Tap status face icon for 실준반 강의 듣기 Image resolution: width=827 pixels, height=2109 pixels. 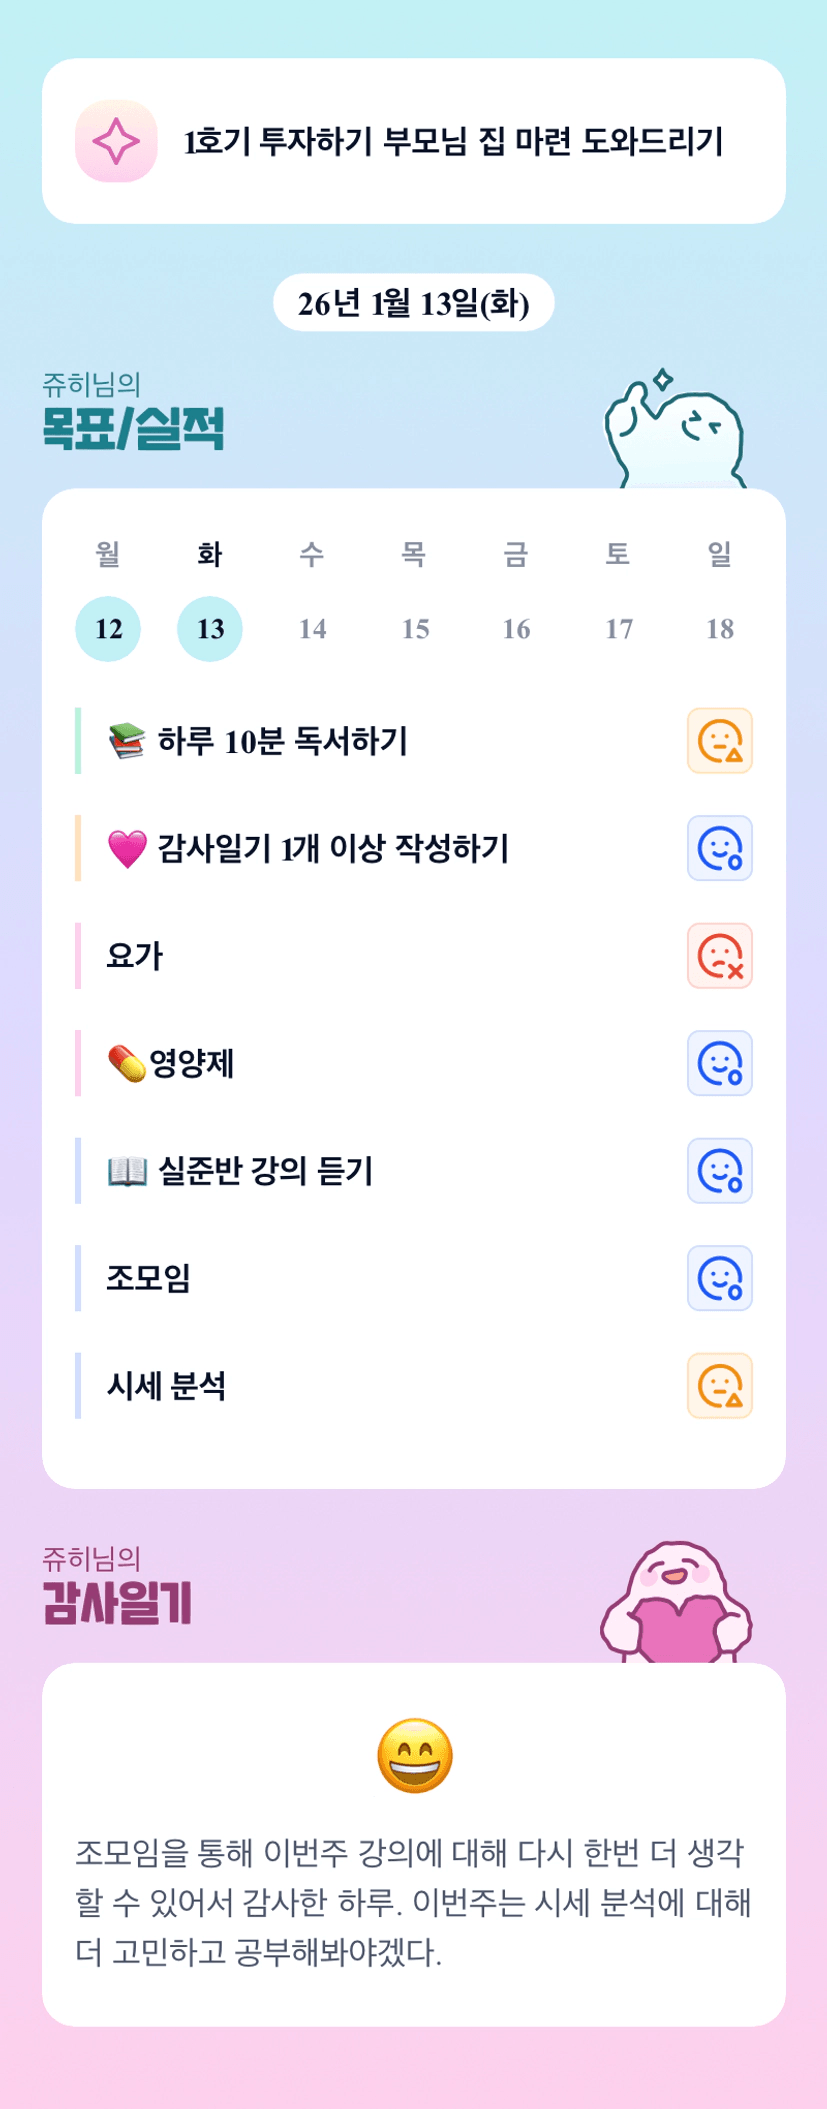719,1171
